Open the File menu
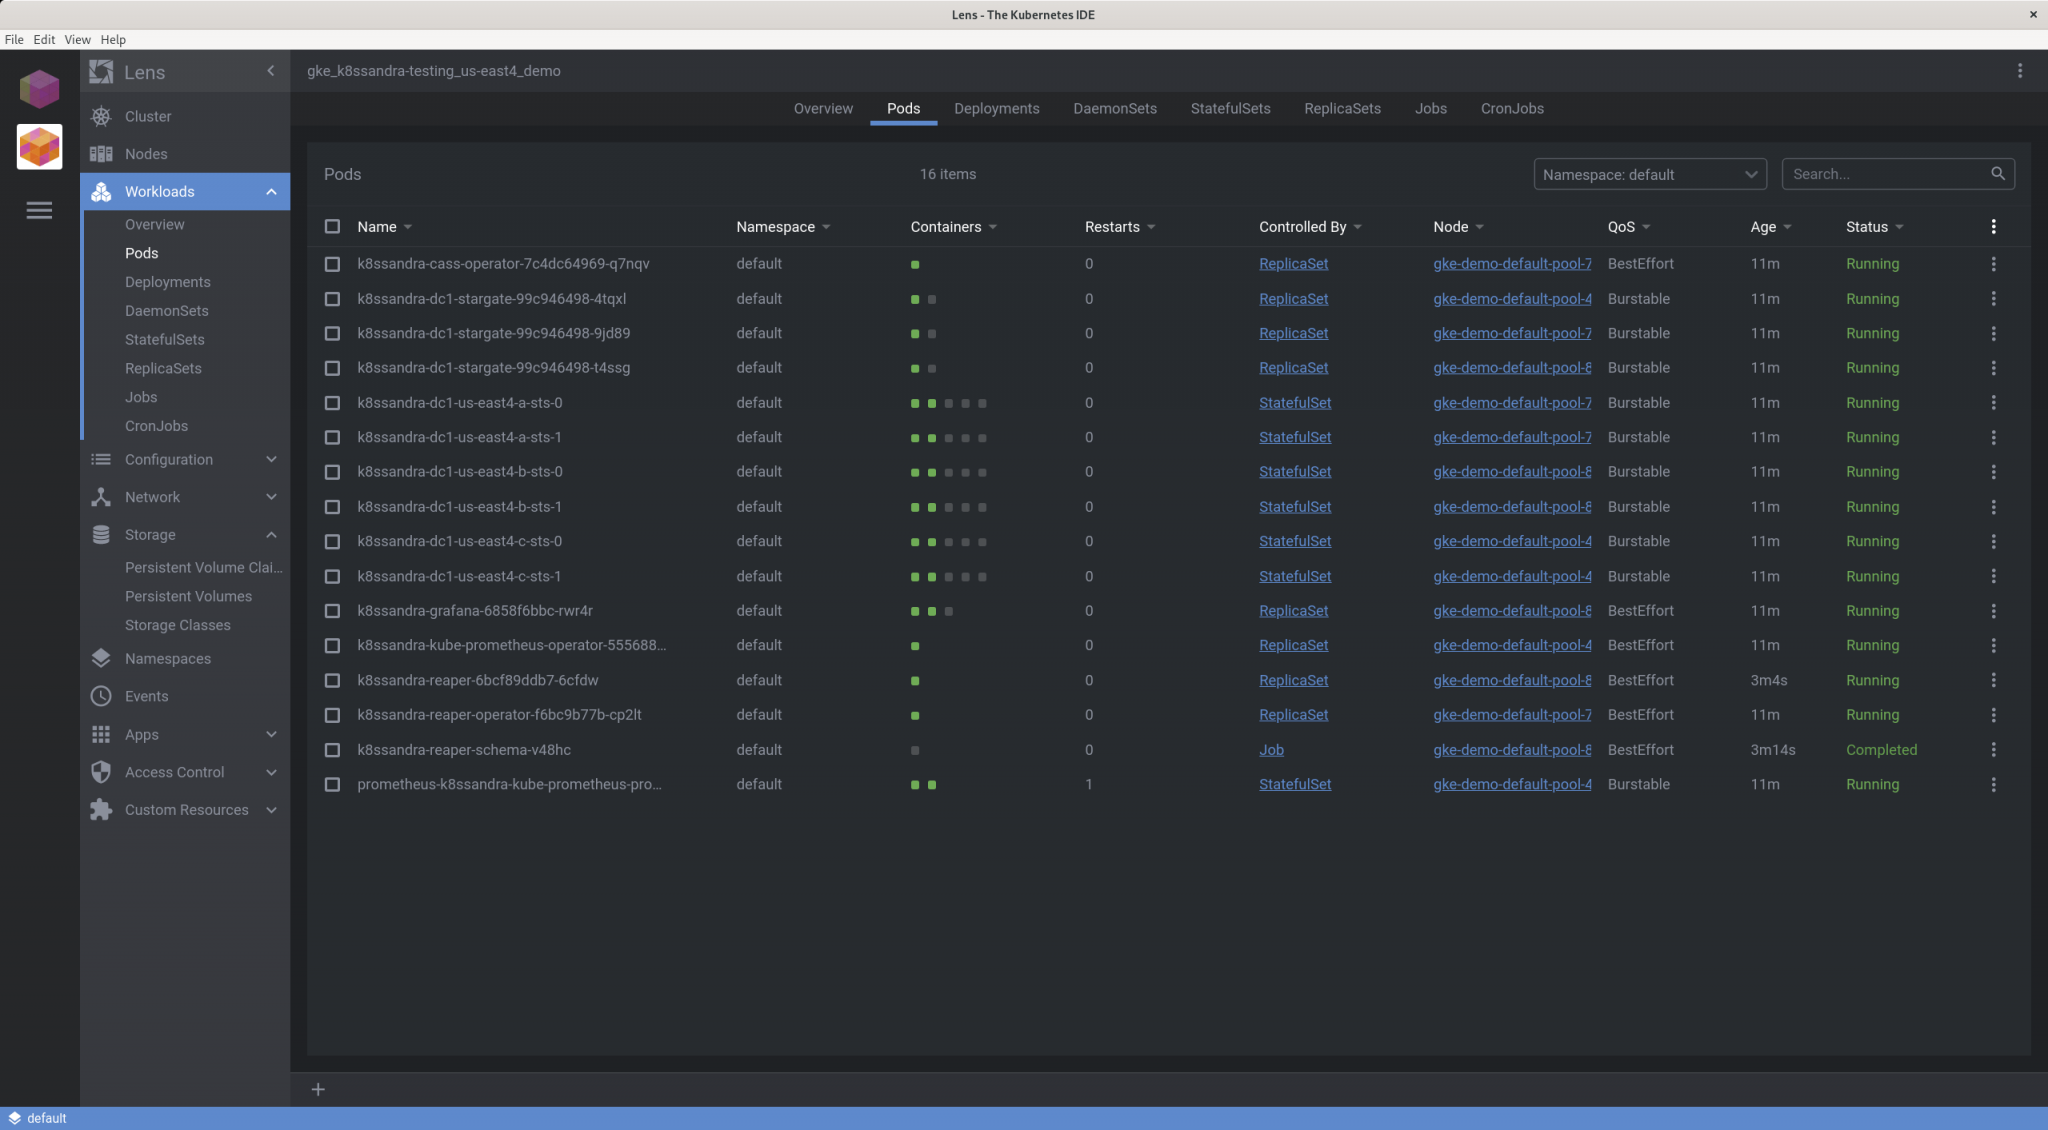This screenshot has width=2048, height=1130. [x=14, y=40]
